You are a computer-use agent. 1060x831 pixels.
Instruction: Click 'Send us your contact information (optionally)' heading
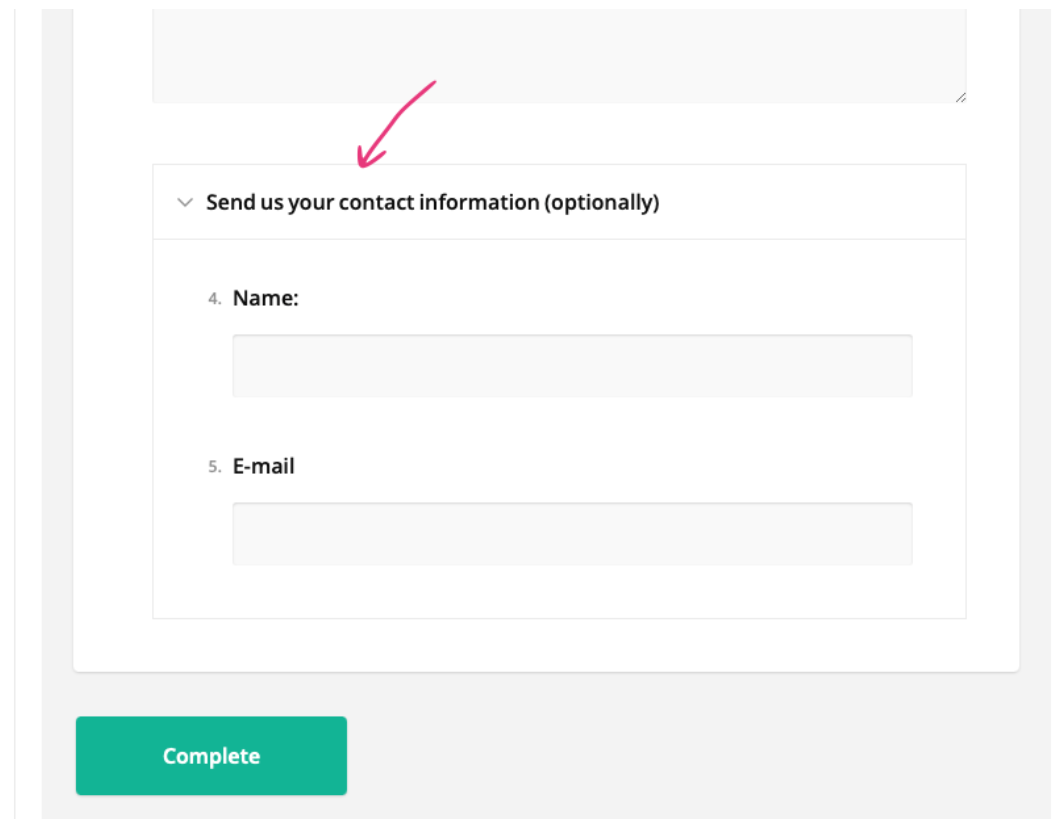point(432,202)
